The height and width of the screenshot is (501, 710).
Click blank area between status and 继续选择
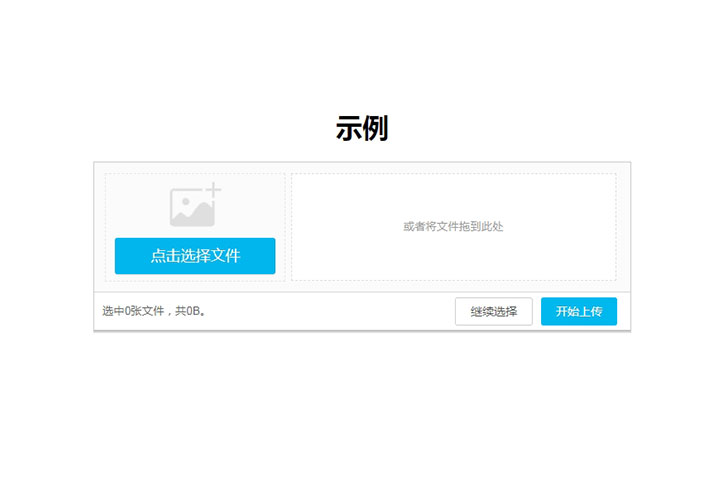tap(330, 312)
